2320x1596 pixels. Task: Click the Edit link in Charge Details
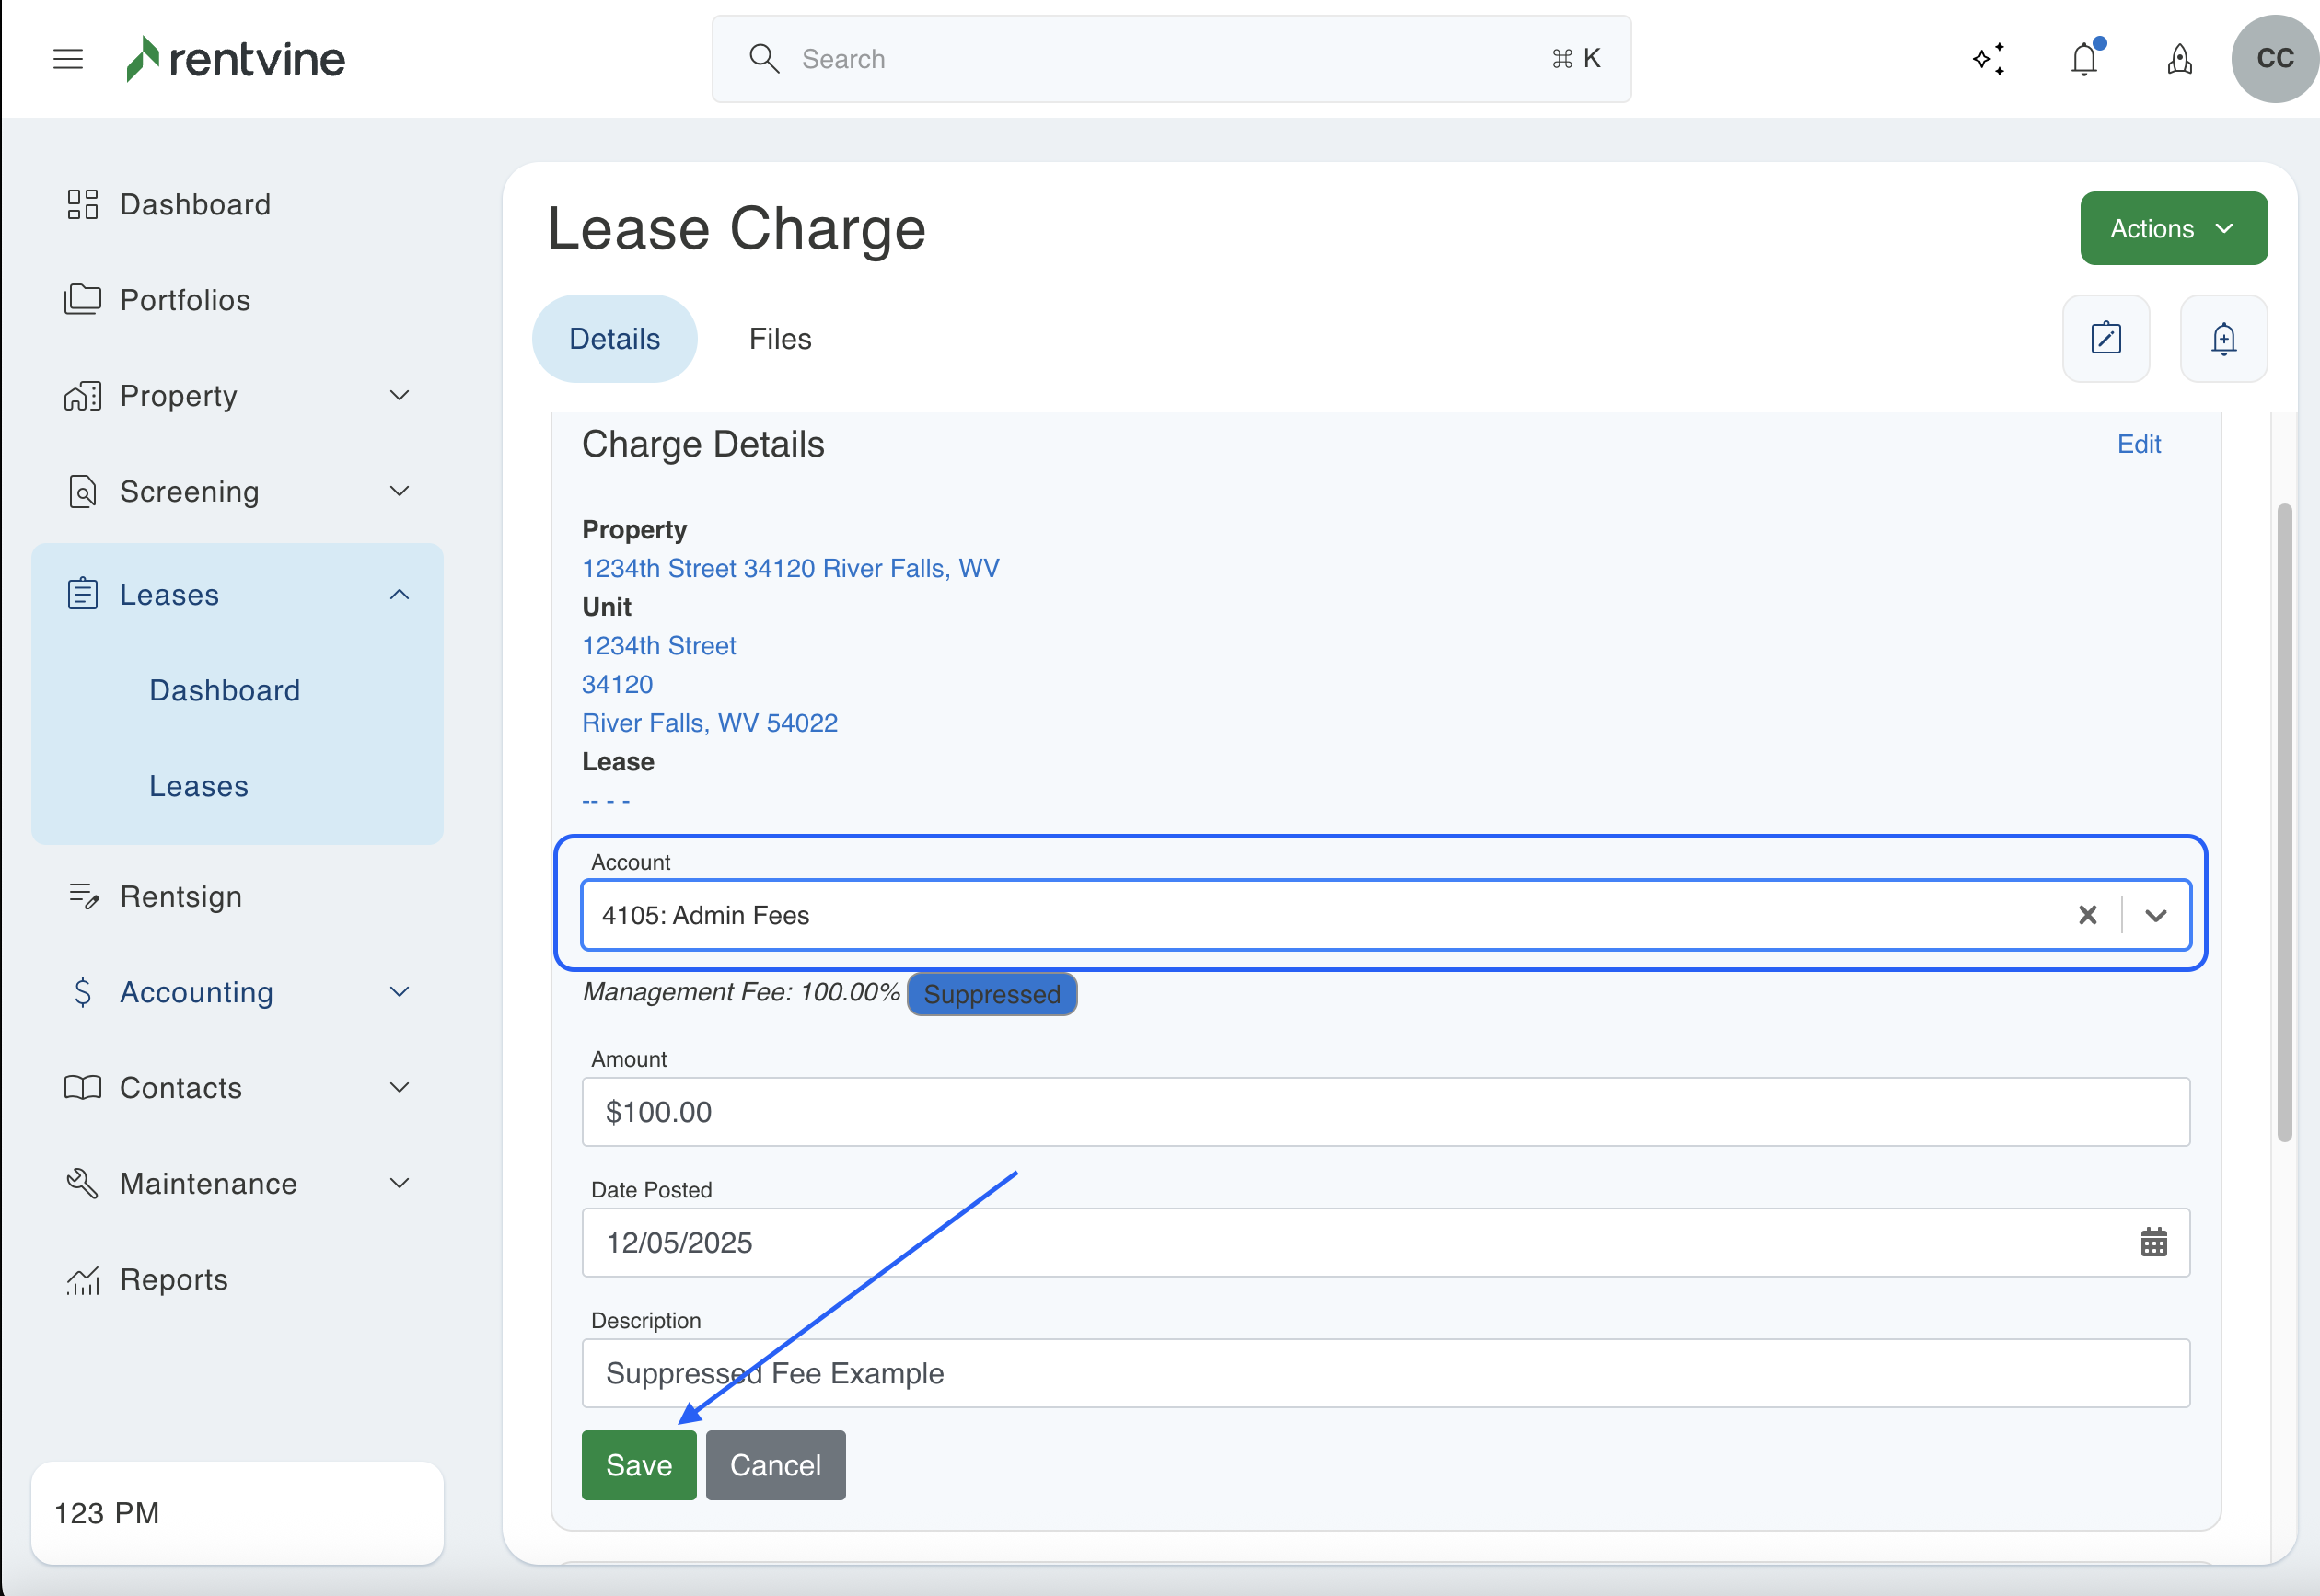(x=2138, y=444)
